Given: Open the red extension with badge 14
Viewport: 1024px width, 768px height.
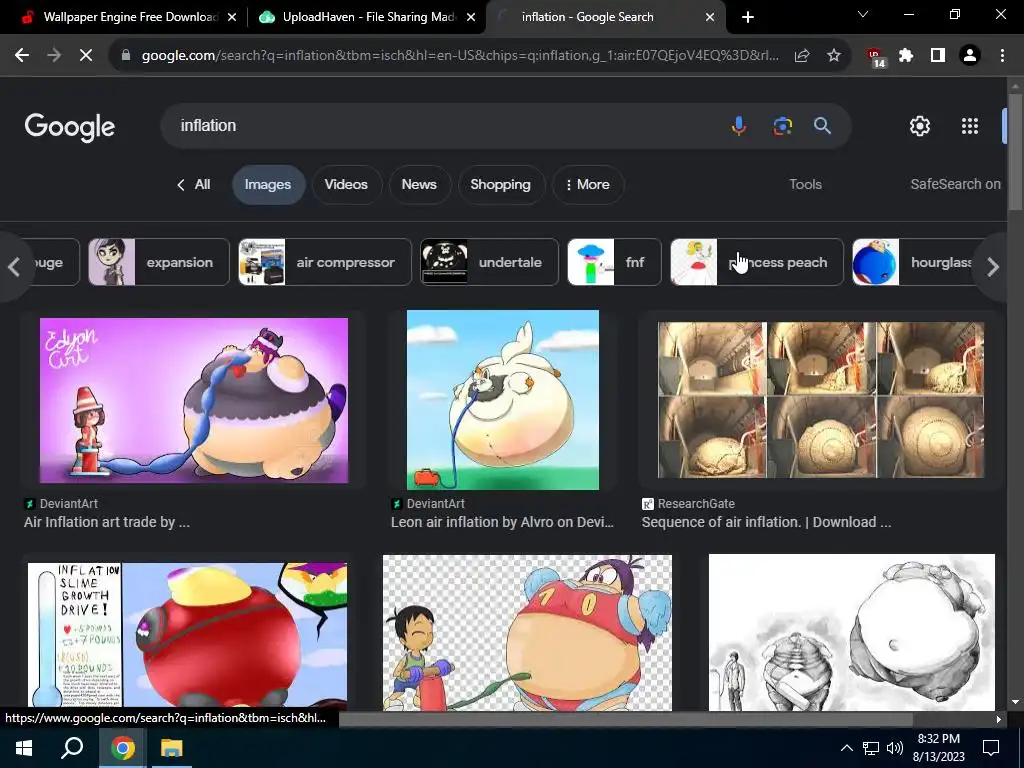Looking at the screenshot, I should pos(876,57).
